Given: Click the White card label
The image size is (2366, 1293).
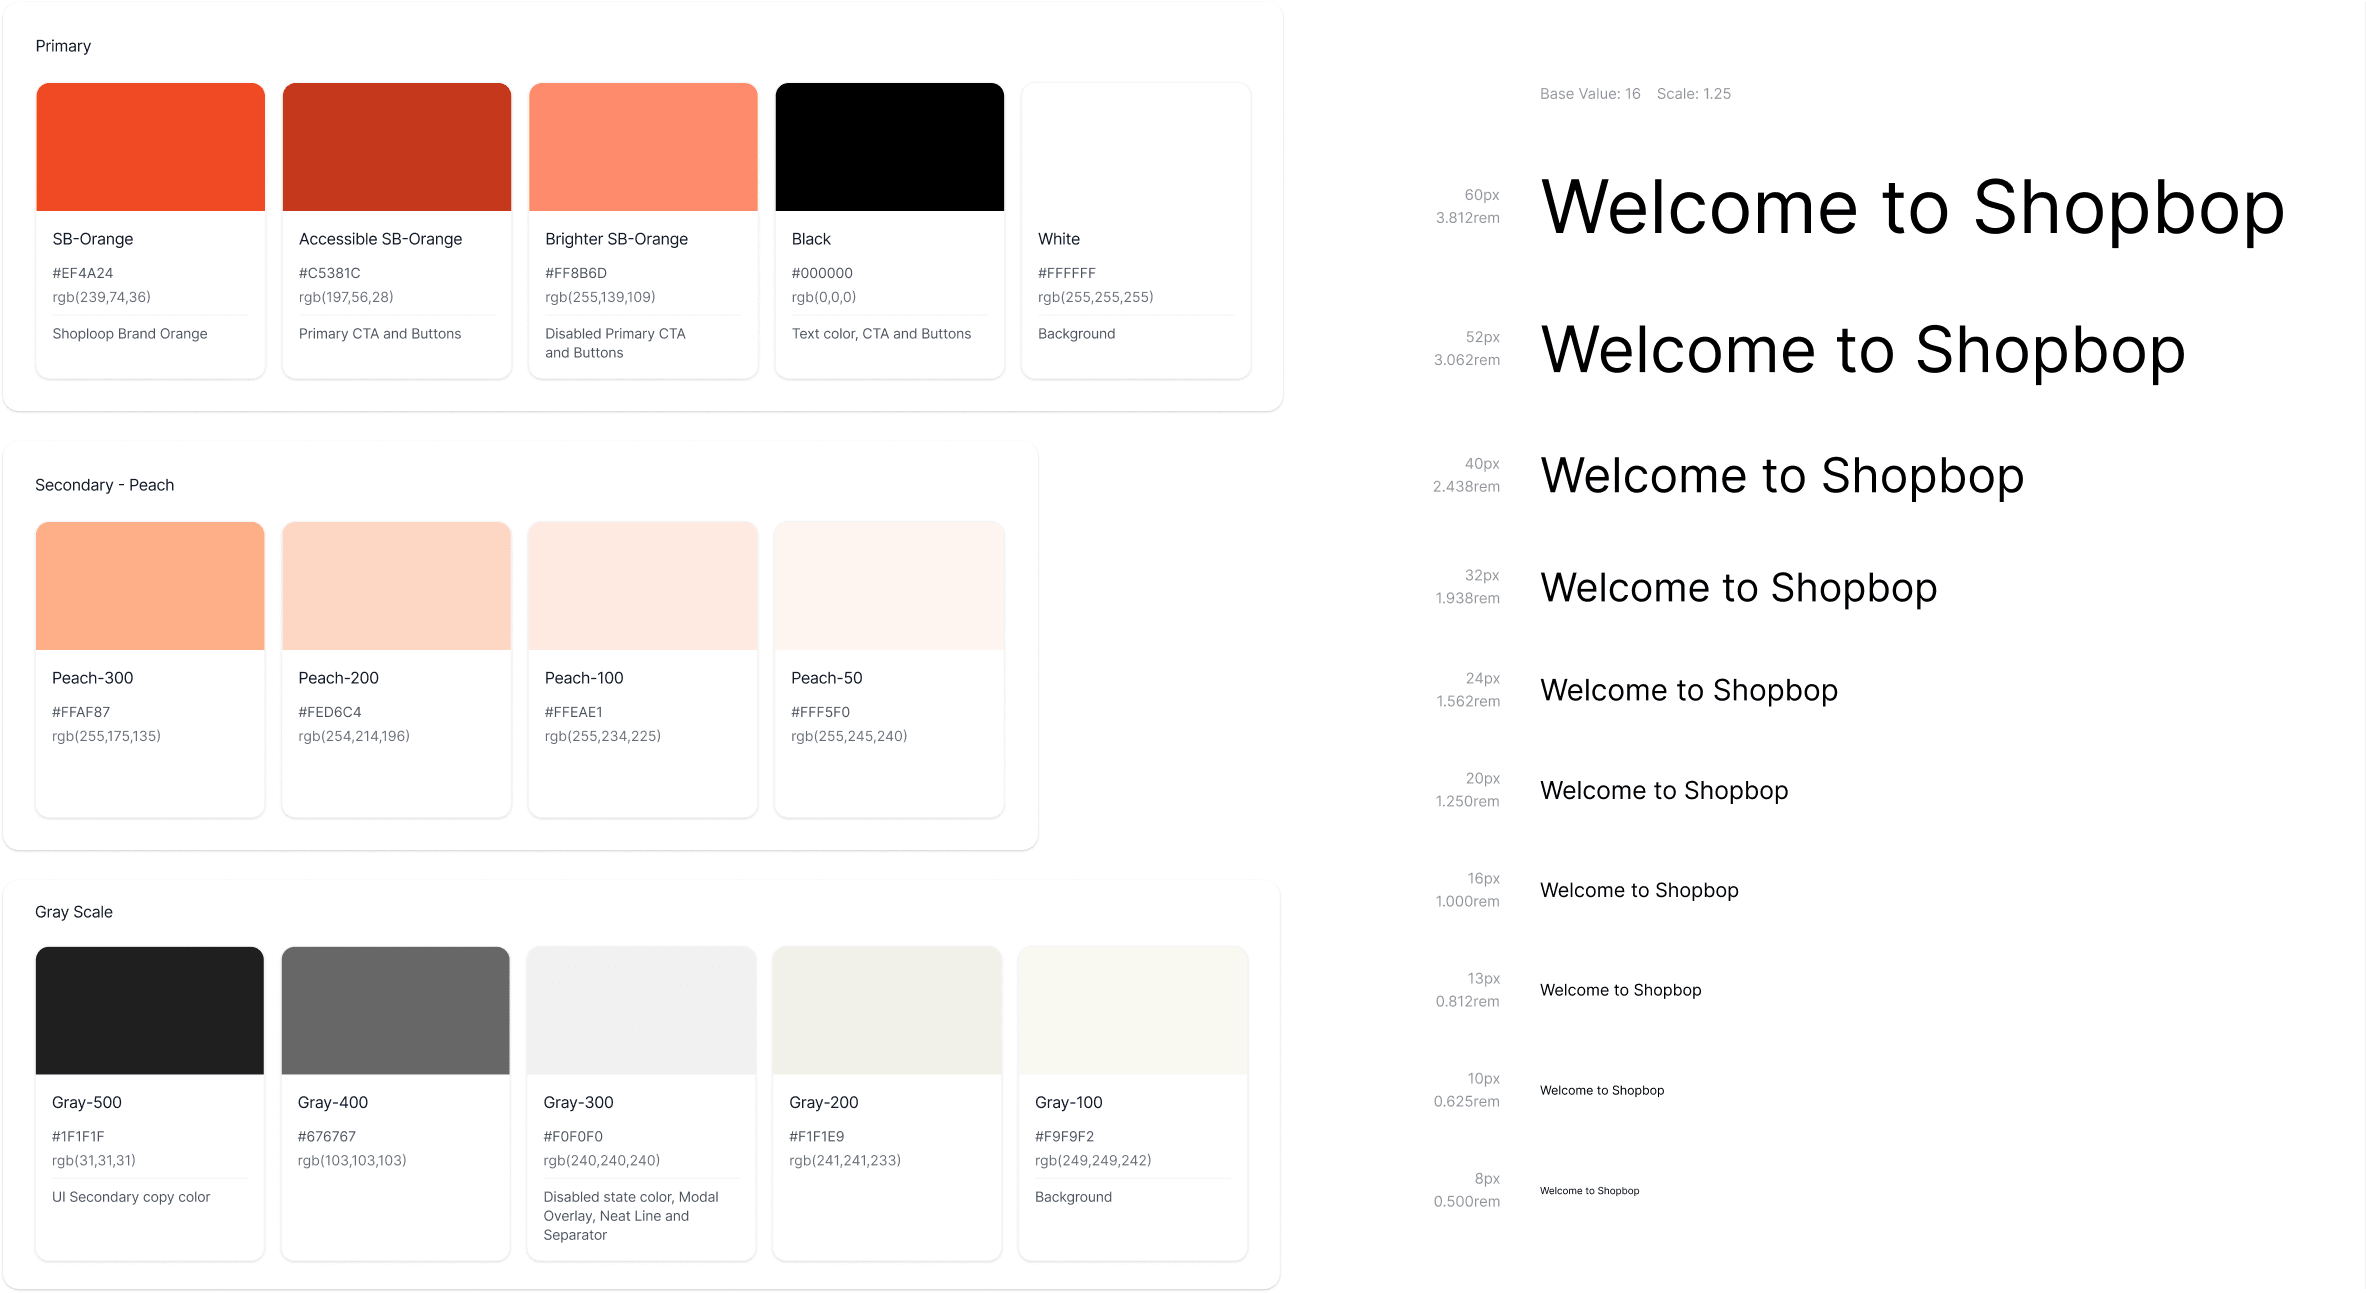Looking at the screenshot, I should [x=1059, y=239].
